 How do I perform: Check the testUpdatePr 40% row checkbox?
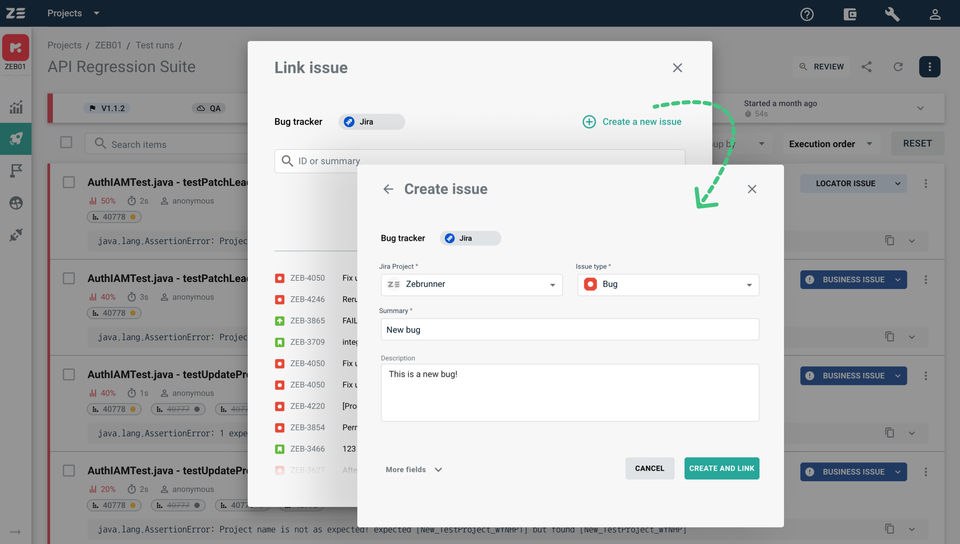(x=69, y=374)
